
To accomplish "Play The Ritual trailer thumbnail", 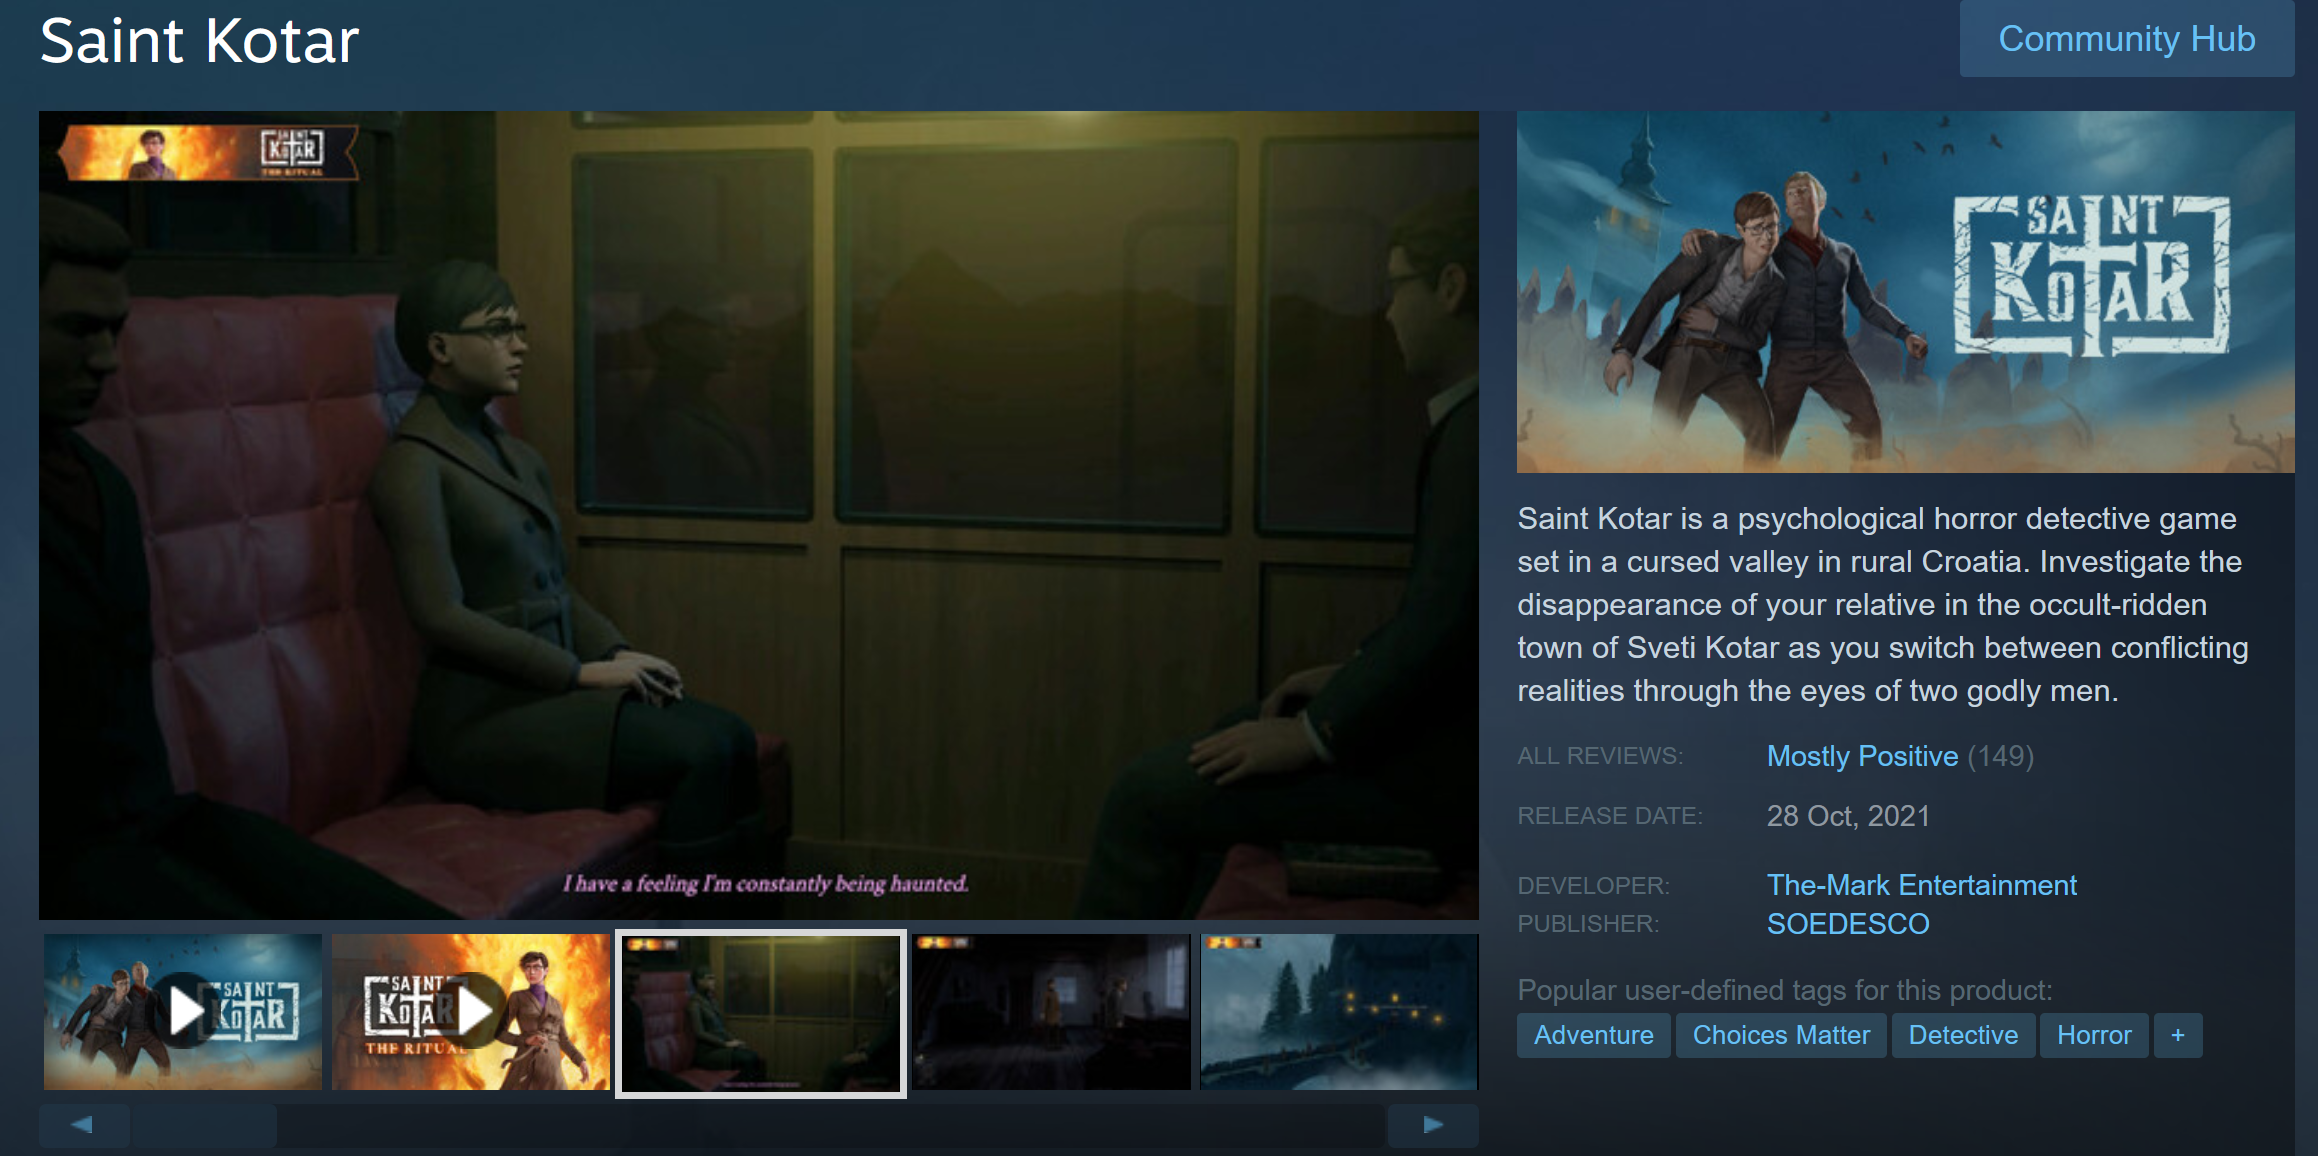I will (471, 1012).
